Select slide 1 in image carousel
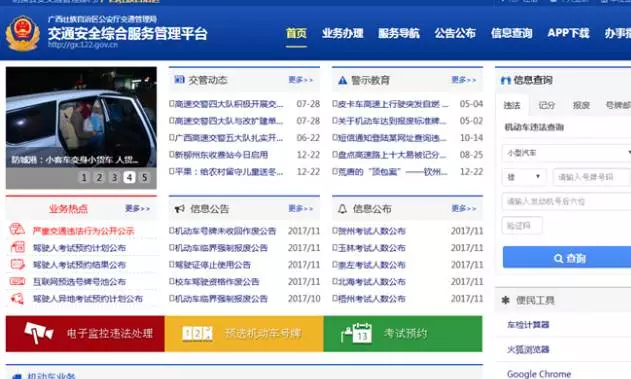 coord(84,177)
